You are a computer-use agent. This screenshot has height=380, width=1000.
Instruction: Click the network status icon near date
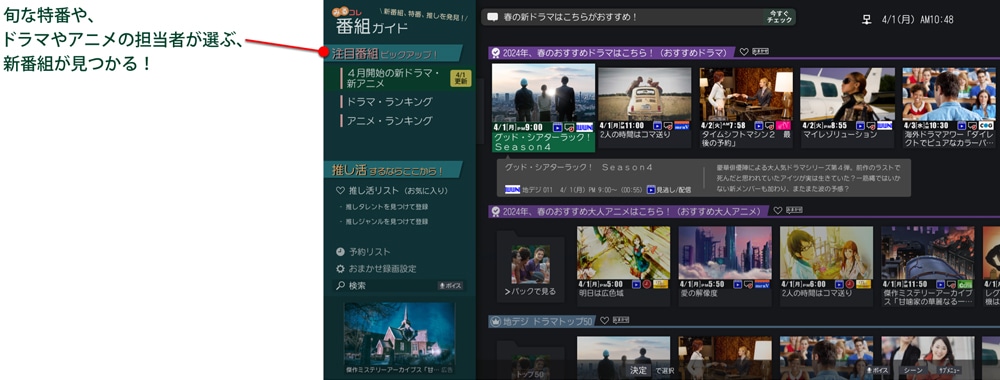point(866,19)
